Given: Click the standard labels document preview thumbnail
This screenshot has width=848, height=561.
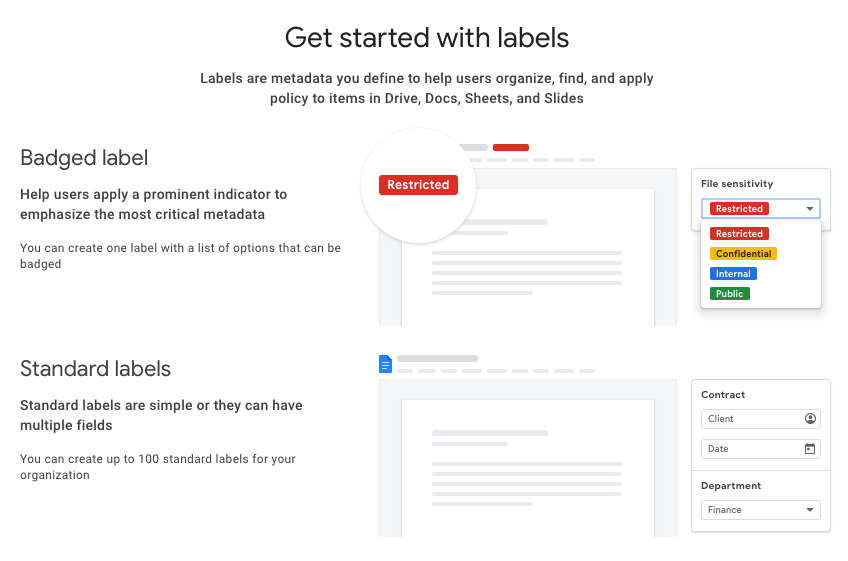Looking at the screenshot, I should (x=527, y=458).
